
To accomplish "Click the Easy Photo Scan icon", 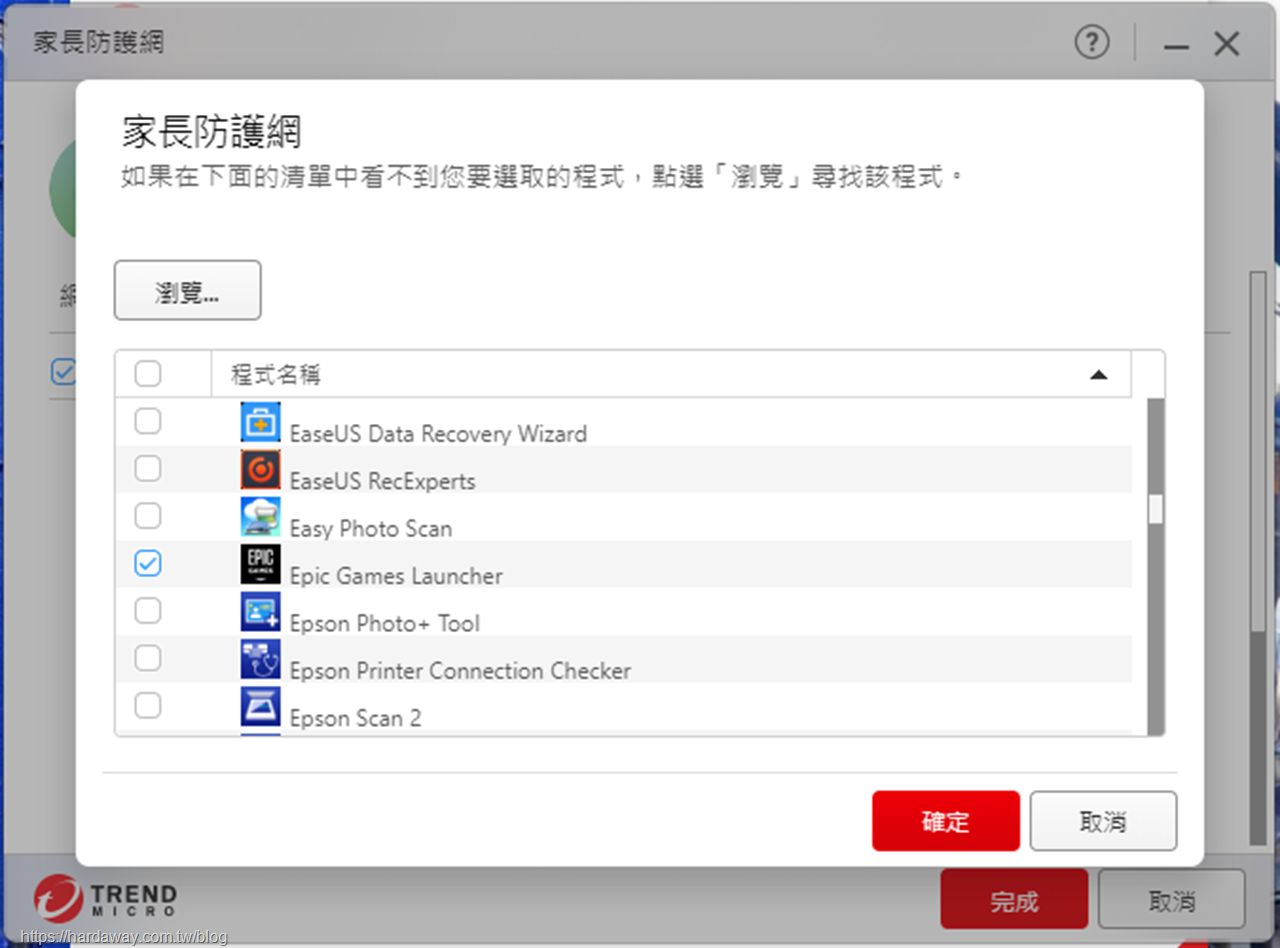I will click(x=261, y=517).
